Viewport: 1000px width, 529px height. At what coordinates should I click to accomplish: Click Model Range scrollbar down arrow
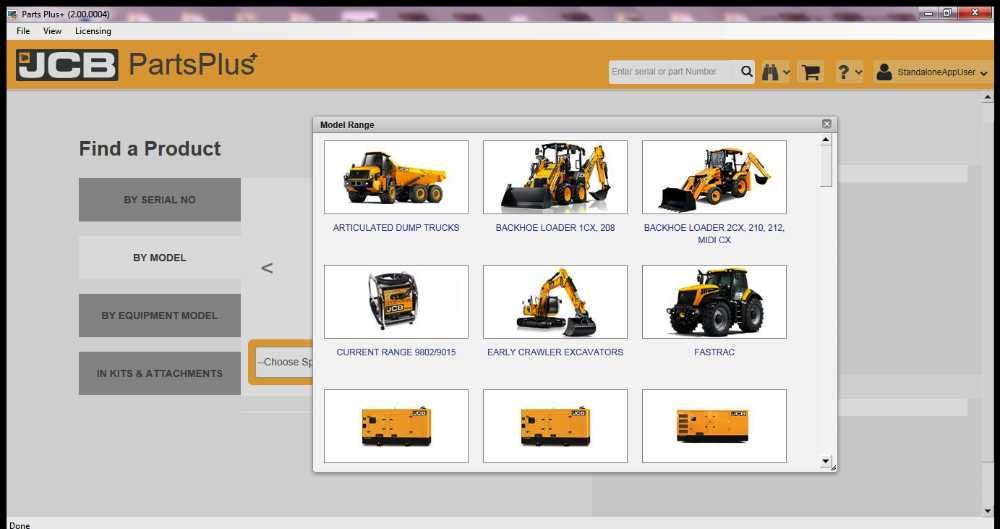[826, 461]
